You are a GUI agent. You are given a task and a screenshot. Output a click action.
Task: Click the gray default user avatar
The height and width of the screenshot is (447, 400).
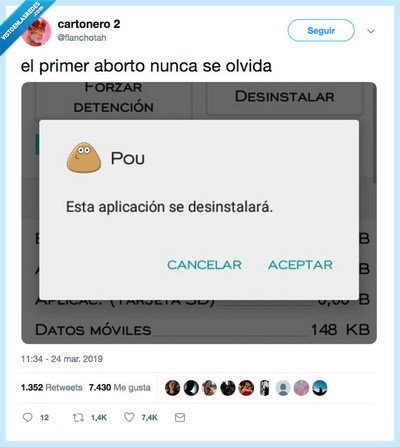[283, 388]
